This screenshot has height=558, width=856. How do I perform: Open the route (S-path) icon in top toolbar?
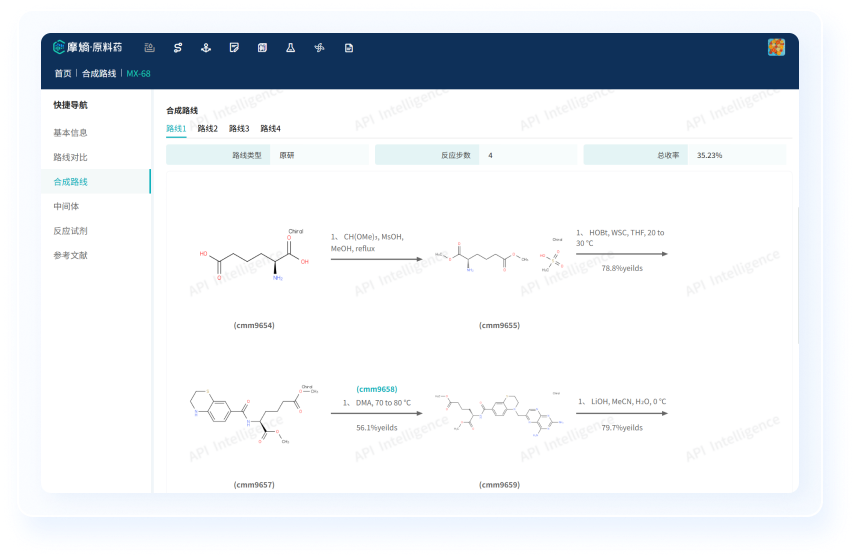tap(177, 48)
